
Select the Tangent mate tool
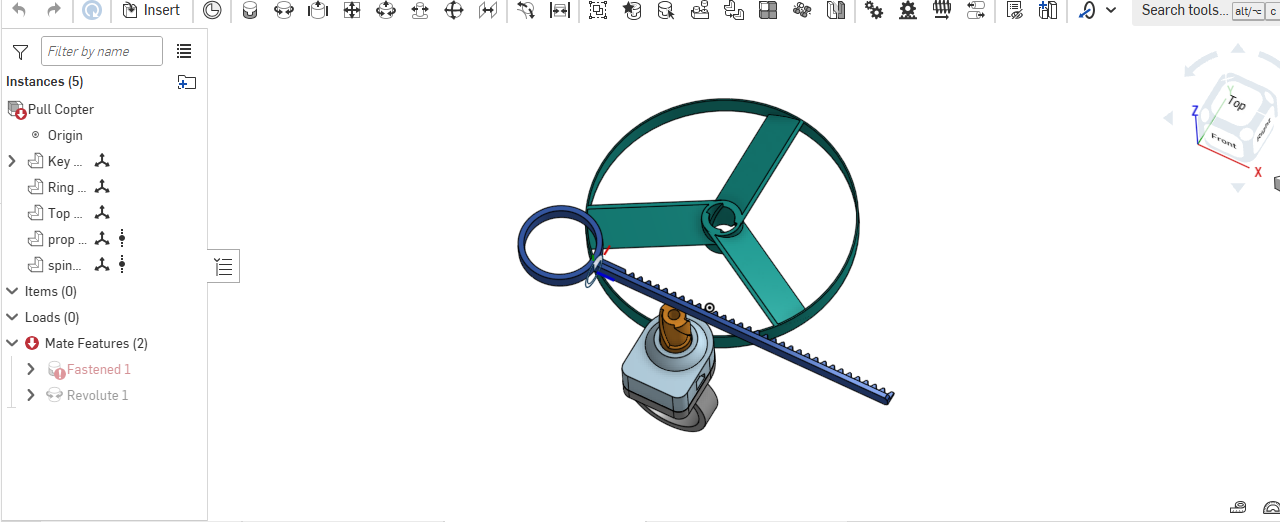pyautogui.click(x=526, y=10)
